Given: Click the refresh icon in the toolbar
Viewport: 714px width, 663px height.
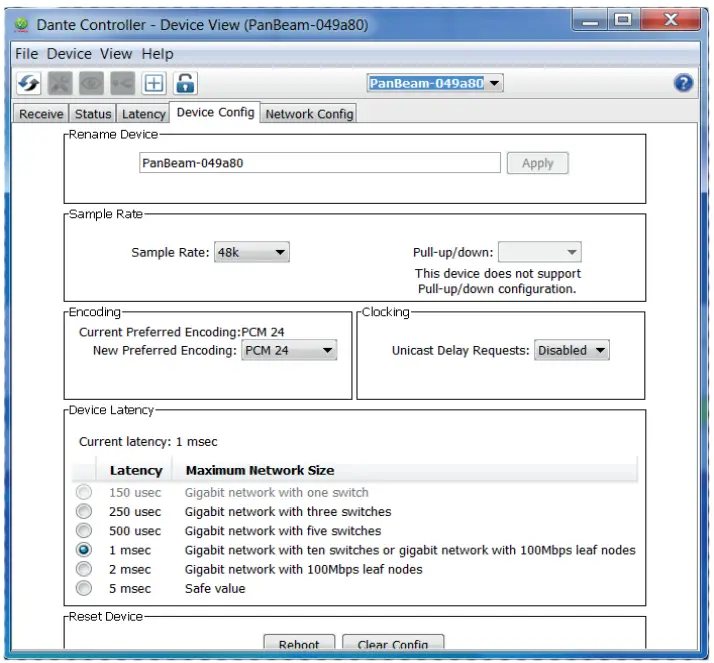Looking at the screenshot, I should (30, 83).
